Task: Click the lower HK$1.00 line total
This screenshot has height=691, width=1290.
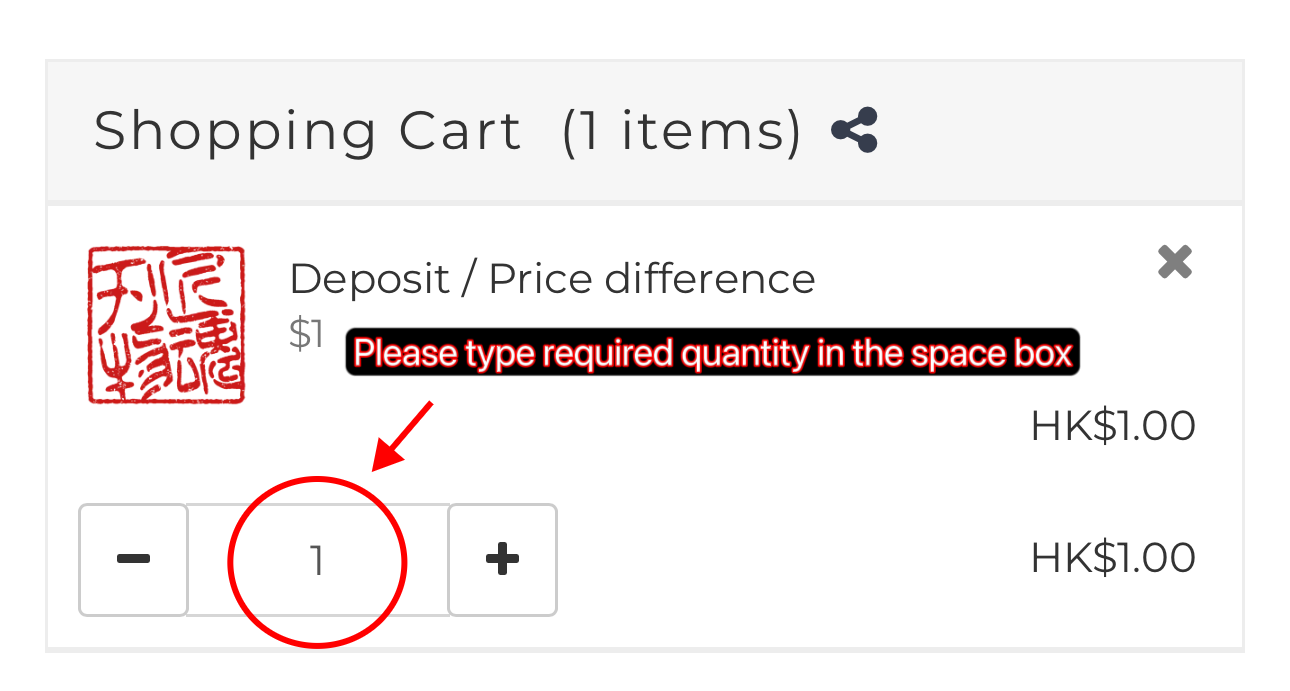Action: tap(1112, 558)
